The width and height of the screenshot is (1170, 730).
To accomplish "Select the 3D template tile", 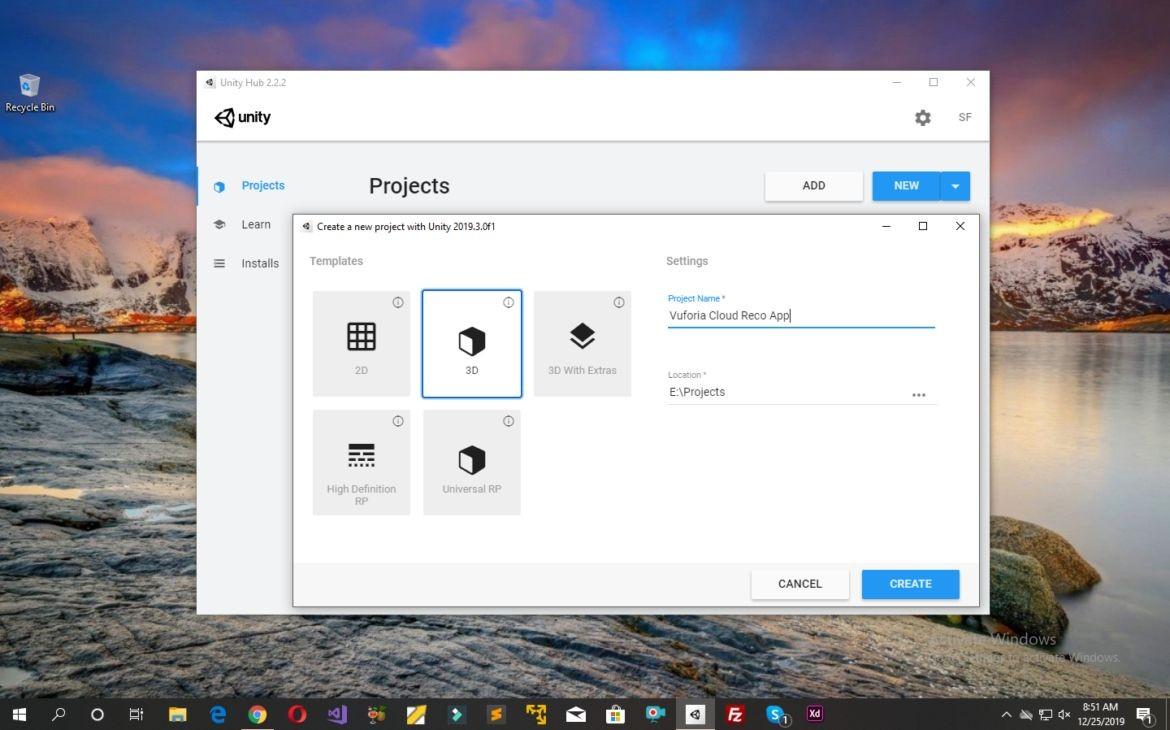I will pyautogui.click(x=472, y=343).
